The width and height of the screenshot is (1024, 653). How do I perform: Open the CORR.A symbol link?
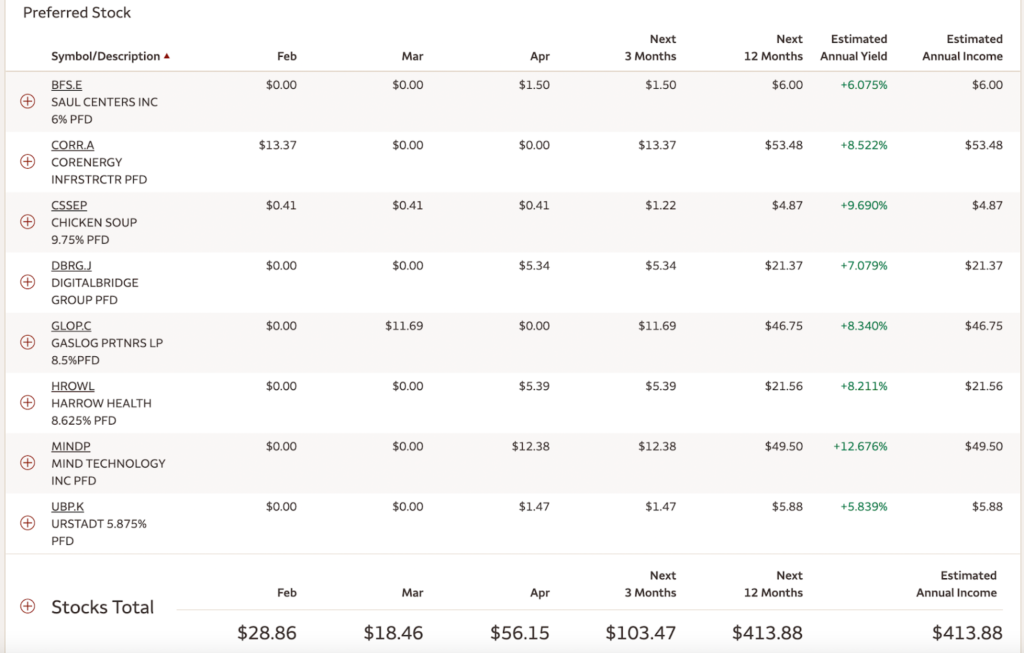(x=72, y=145)
